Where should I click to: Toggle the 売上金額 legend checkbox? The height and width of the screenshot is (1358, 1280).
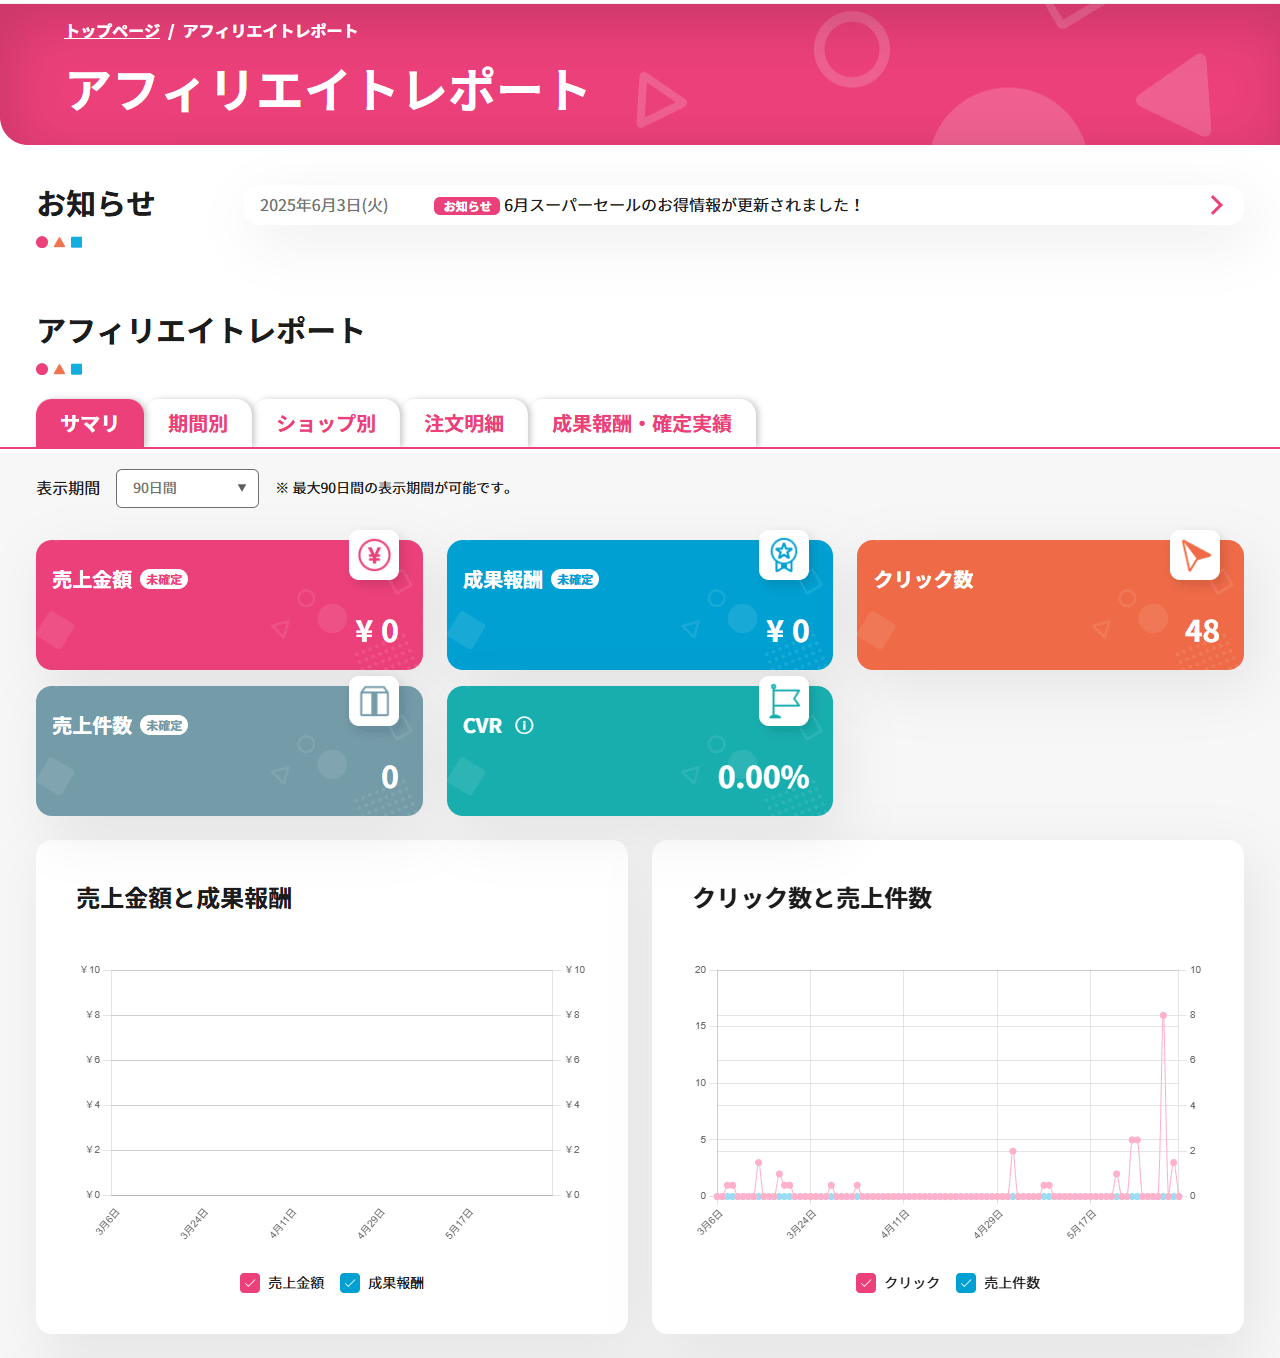[250, 1283]
